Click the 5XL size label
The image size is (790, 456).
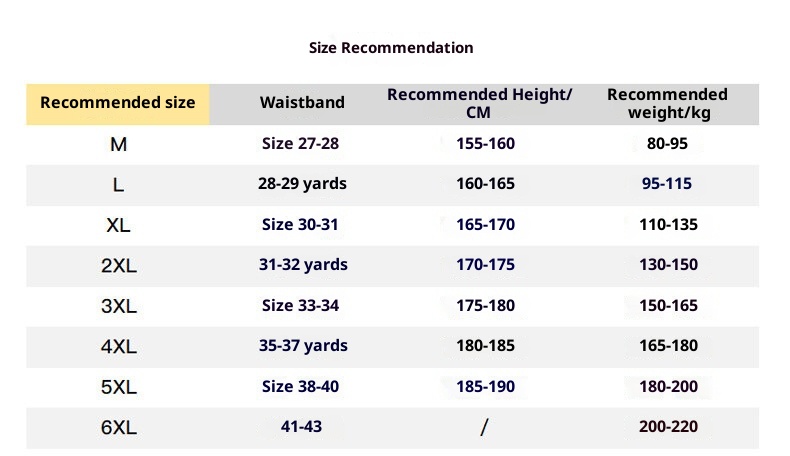pyautogui.click(x=118, y=387)
